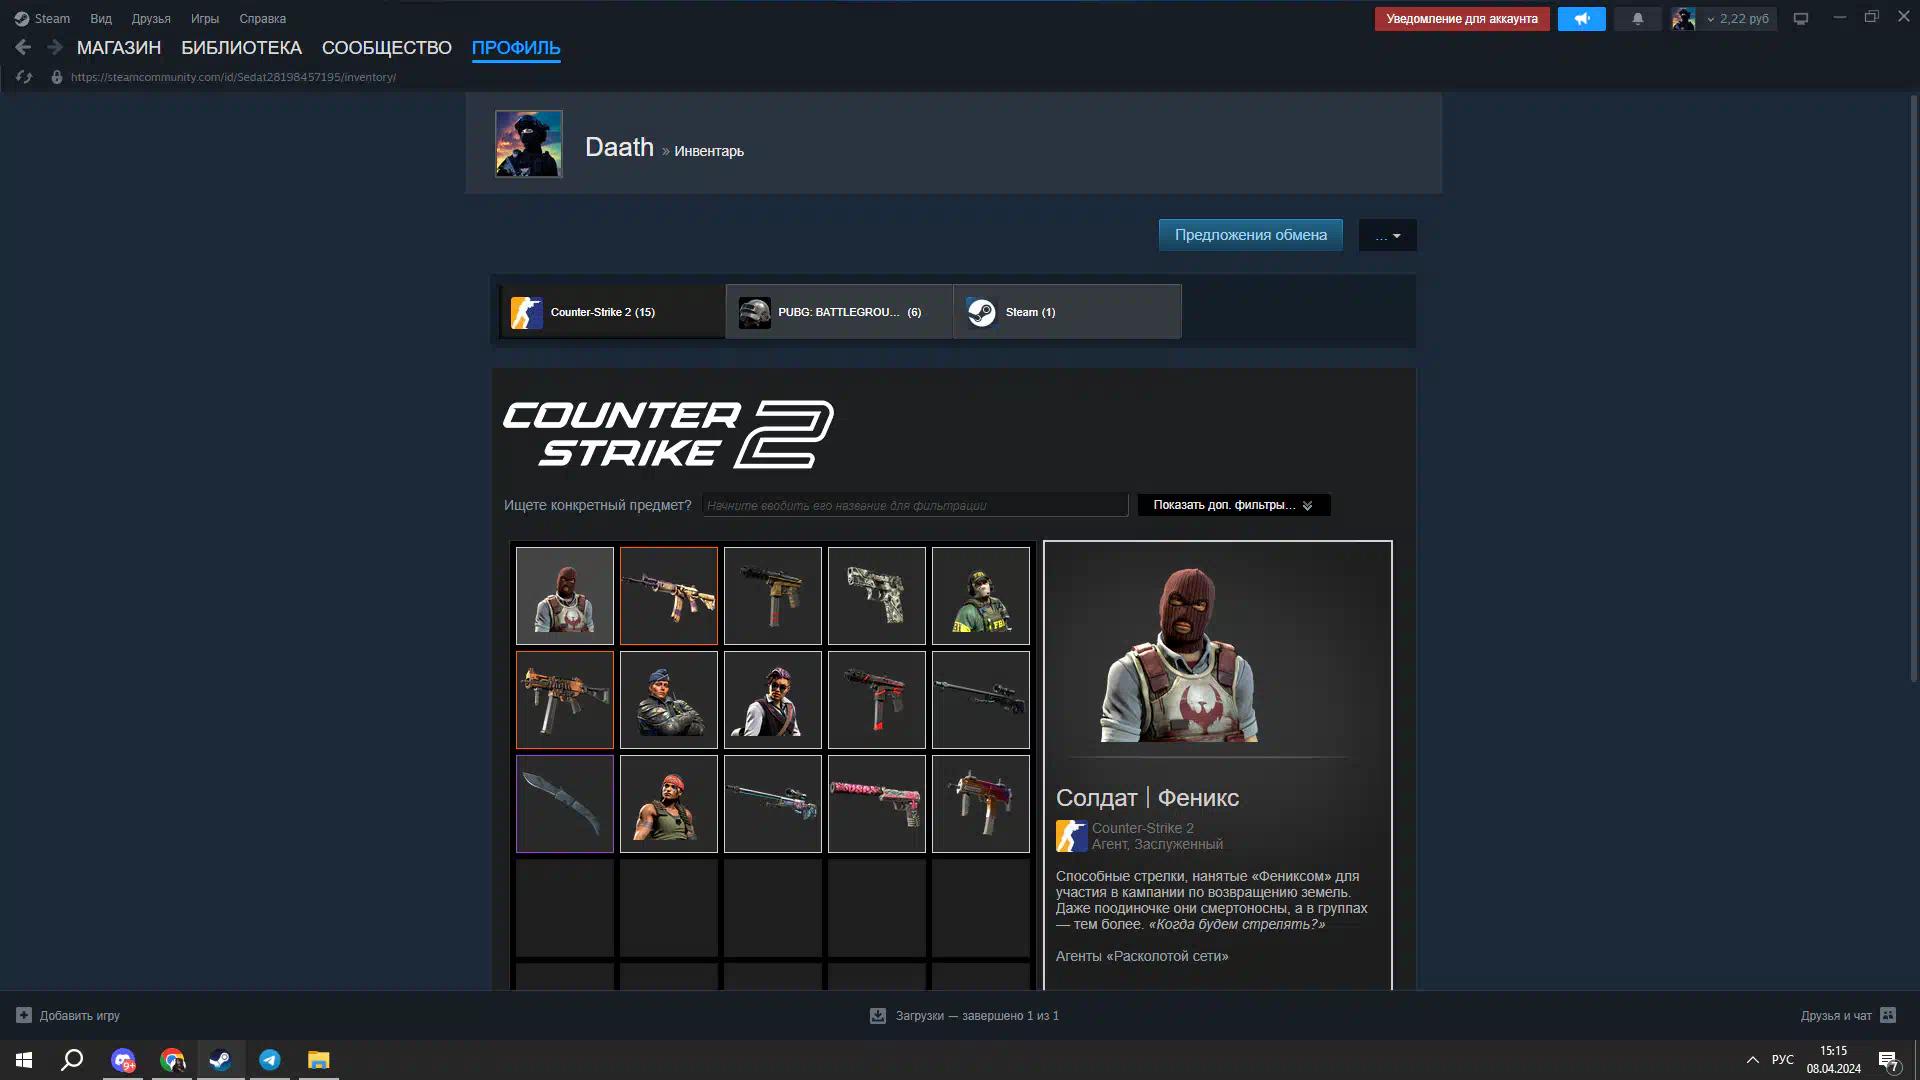Screen dimensions: 1920x1080
Task: Open the Игры menu
Action: click(x=205, y=19)
